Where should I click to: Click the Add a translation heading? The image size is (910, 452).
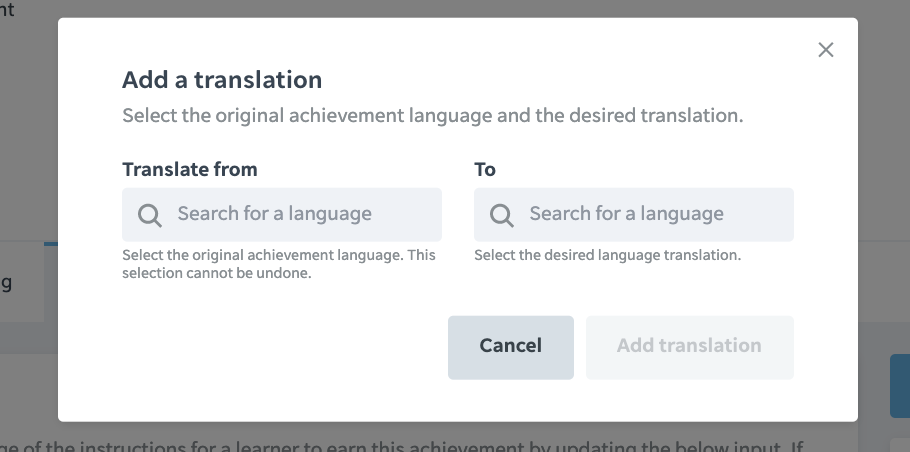pyautogui.click(x=222, y=79)
